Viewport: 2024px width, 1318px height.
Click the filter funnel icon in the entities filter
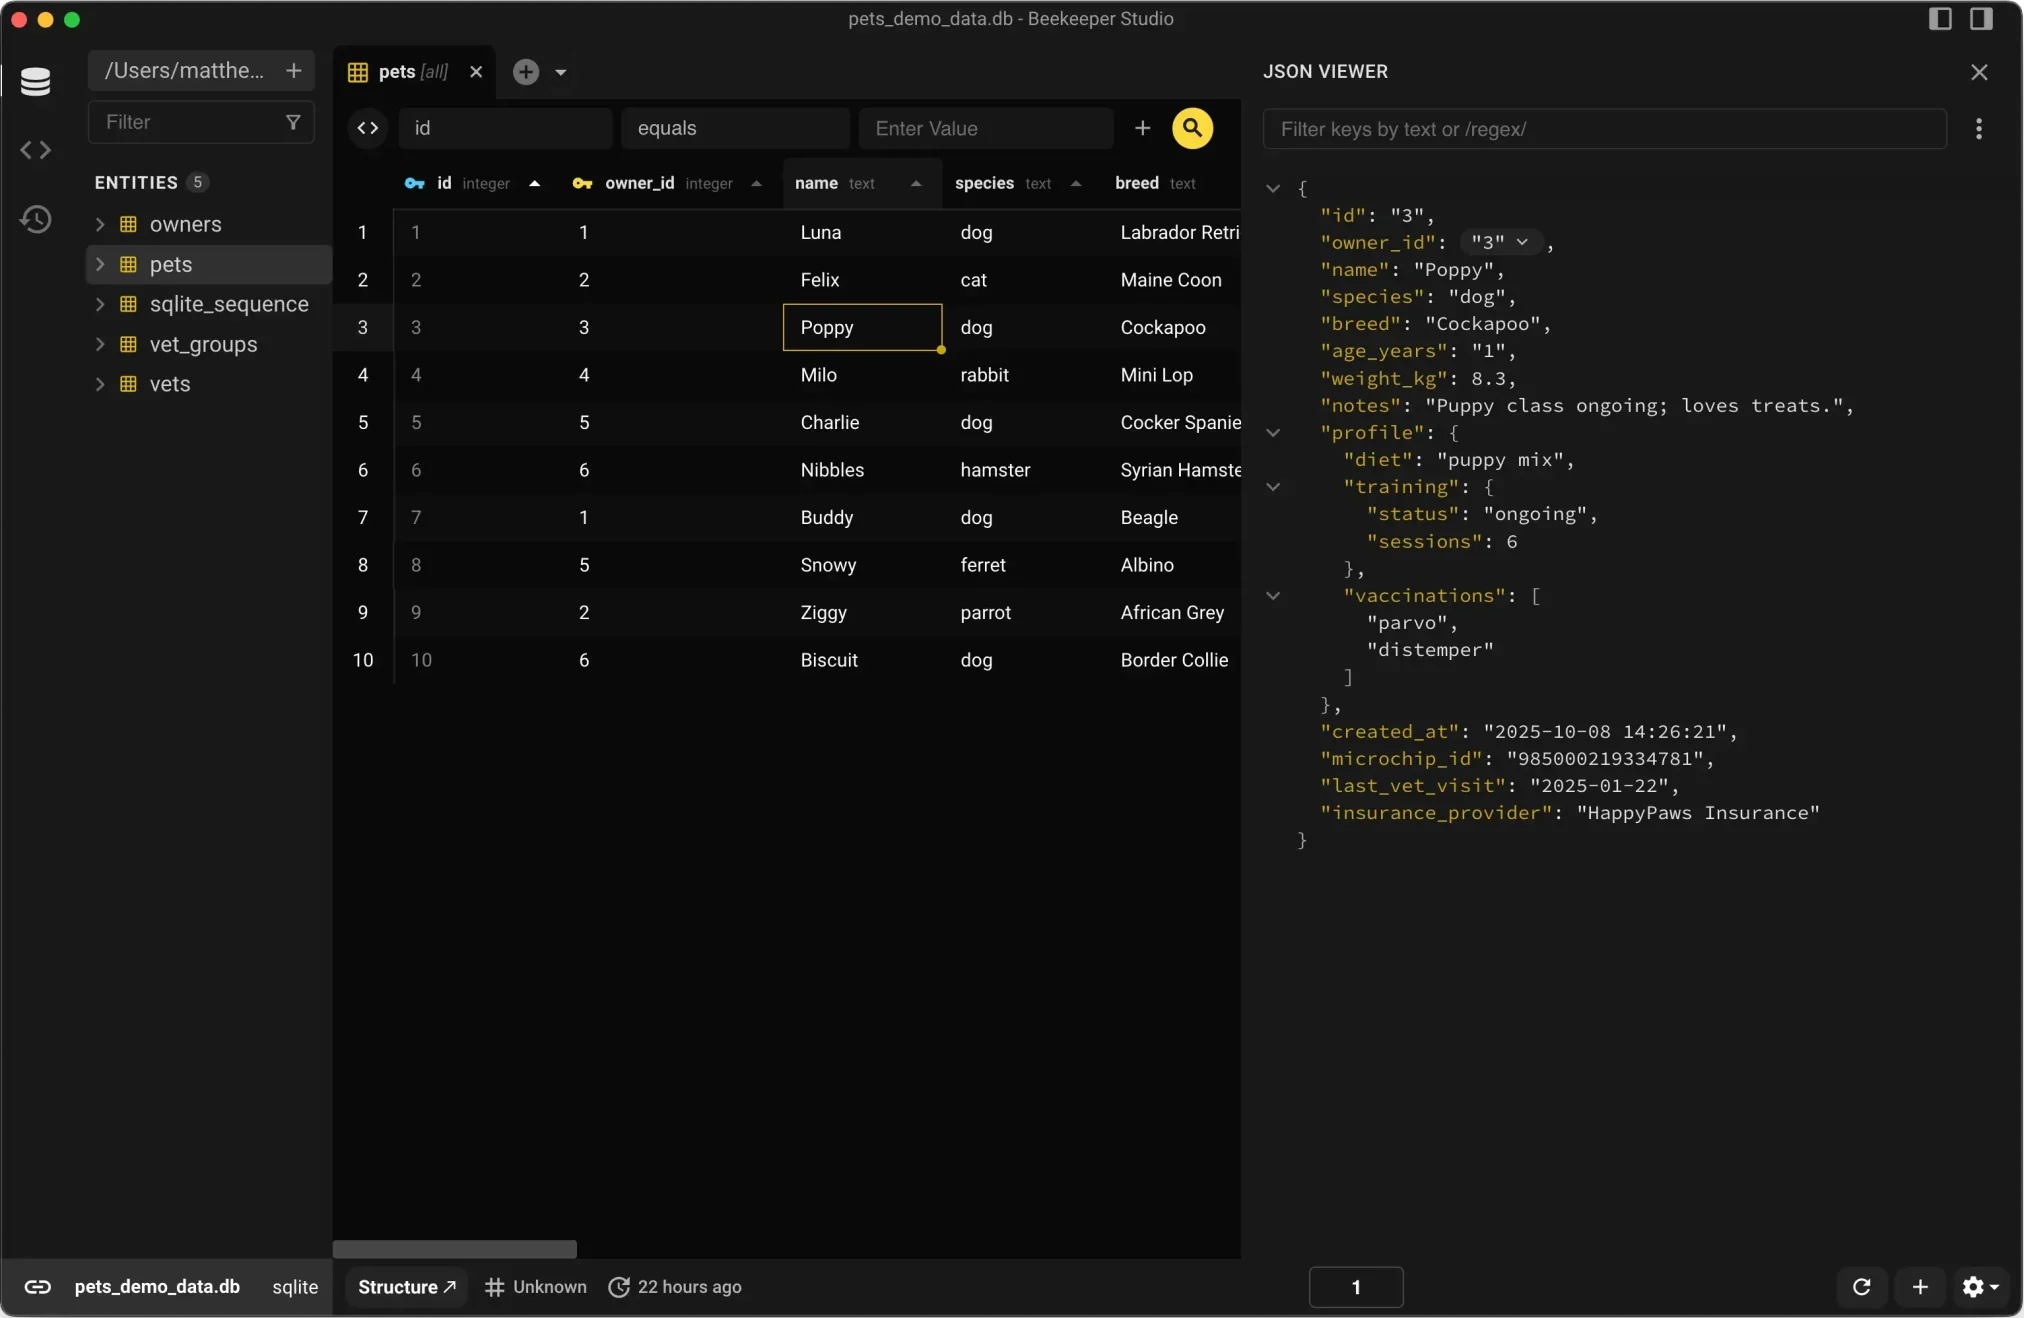pos(293,122)
